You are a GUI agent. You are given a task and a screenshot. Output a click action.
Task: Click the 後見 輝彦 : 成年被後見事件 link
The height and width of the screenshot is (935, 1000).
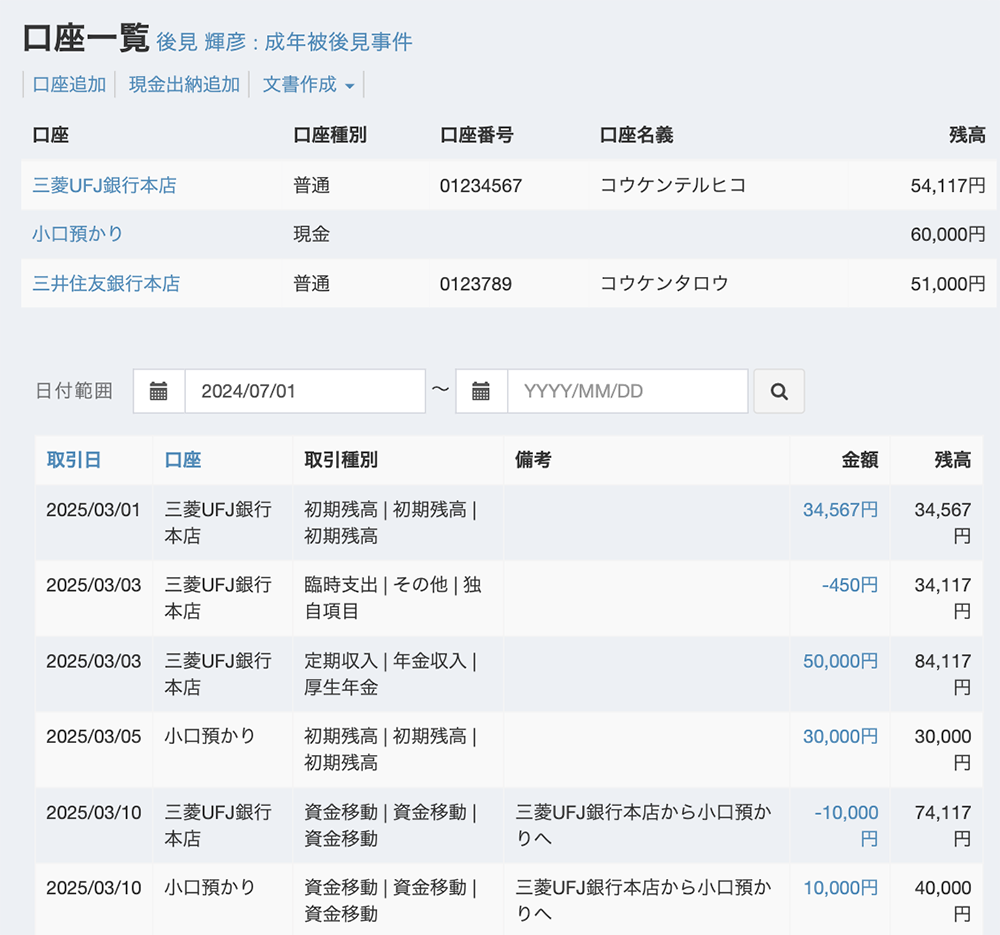click(x=284, y=42)
